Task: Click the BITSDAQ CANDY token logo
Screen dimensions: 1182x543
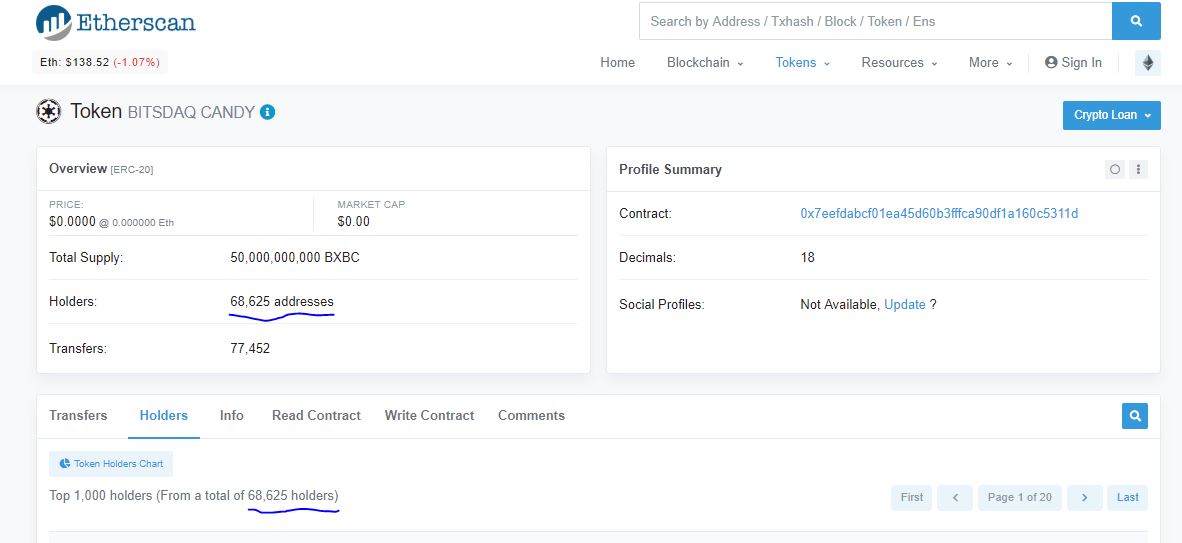Action: pyautogui.click(x=48, y=112)
